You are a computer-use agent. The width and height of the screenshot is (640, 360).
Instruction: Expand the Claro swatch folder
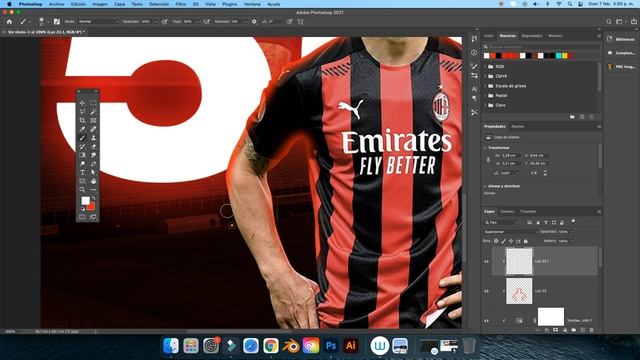[486, 105]
